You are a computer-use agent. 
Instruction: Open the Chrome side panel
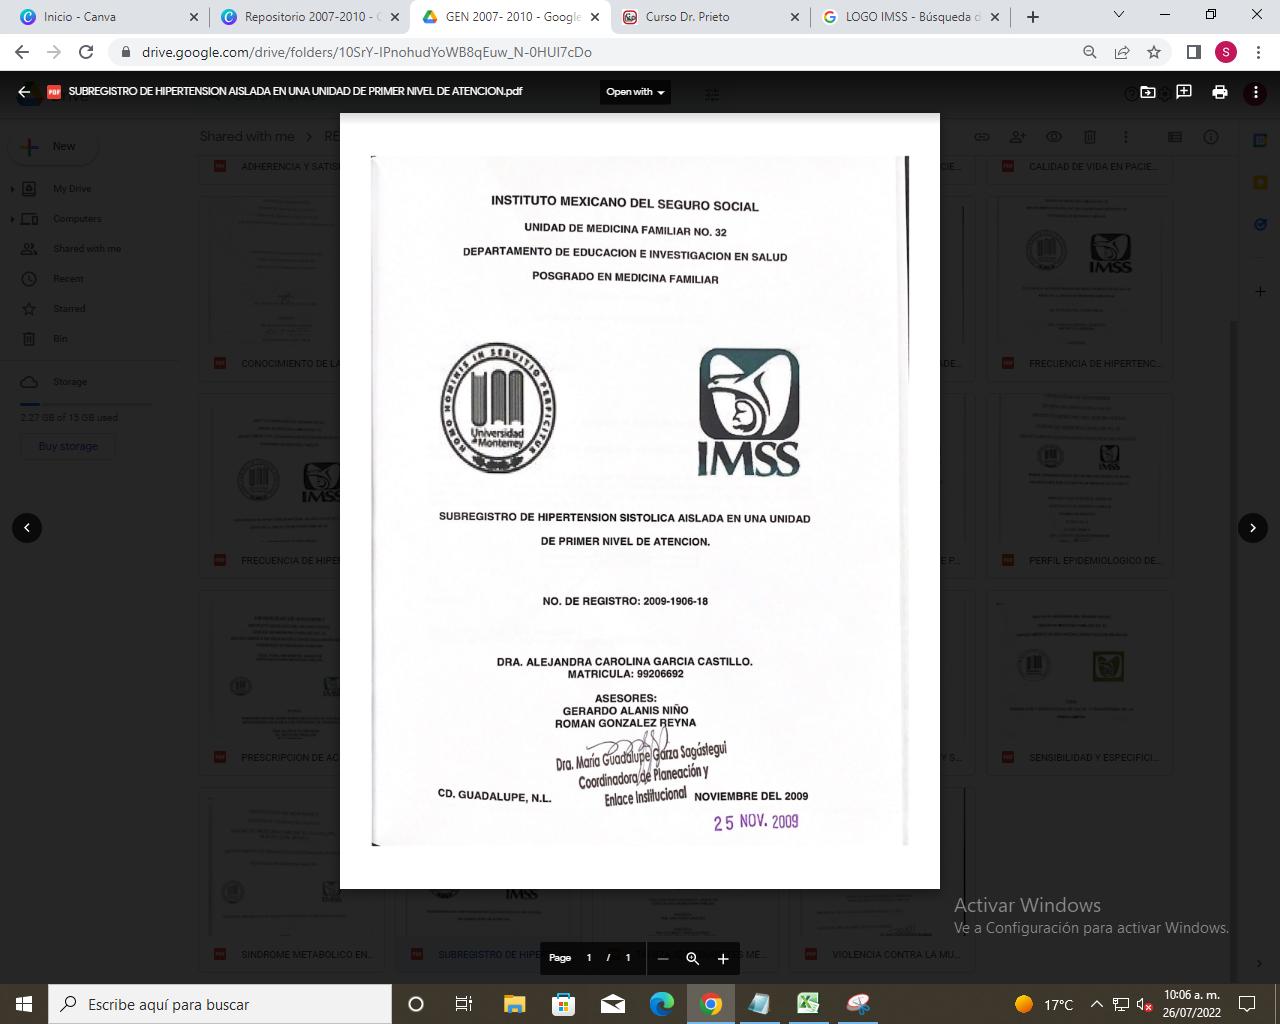pos(1194,52)
